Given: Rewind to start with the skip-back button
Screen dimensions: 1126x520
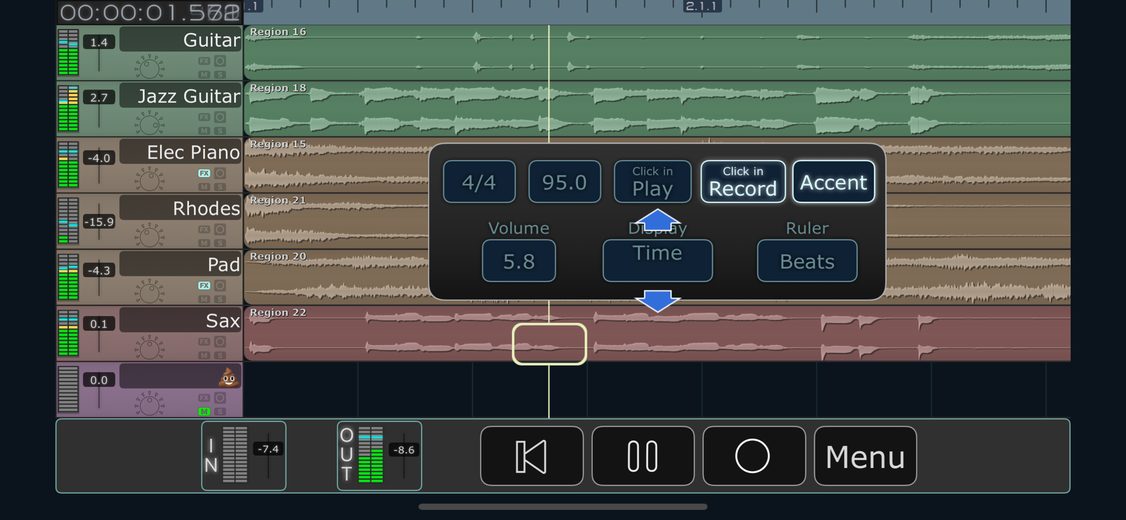Looking at the screenshot, I should pos(531,456).
